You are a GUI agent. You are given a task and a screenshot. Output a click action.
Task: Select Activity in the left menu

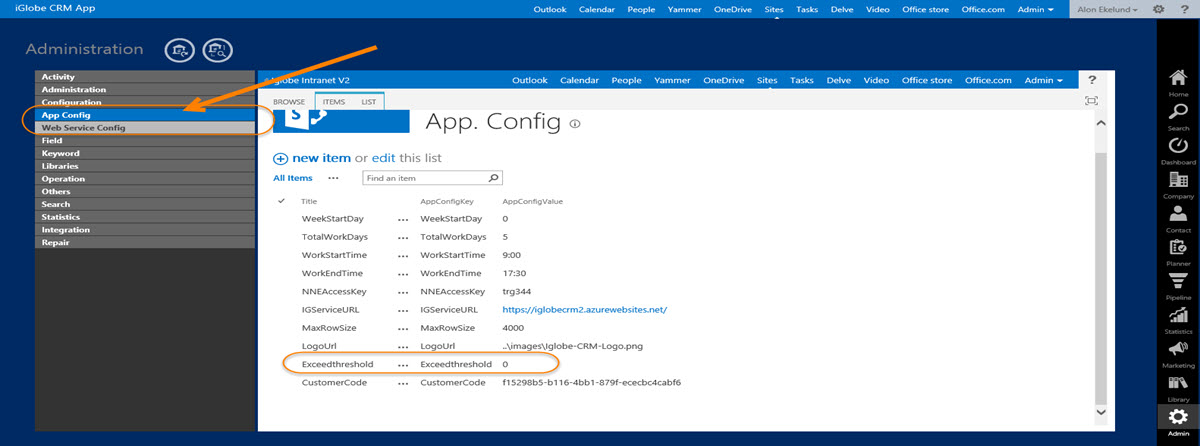tap(145, 77)
